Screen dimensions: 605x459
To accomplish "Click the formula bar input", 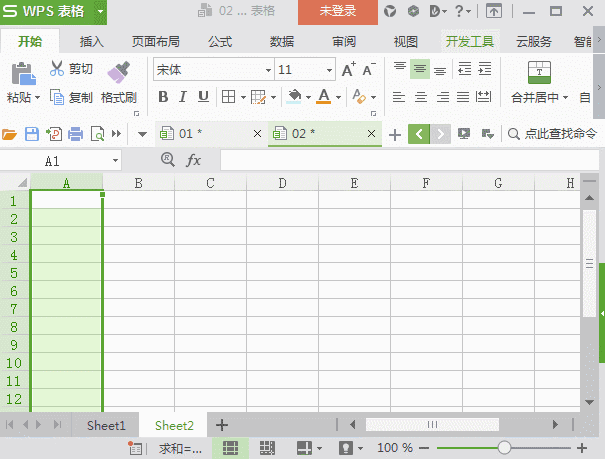I will tap(409, 160).
